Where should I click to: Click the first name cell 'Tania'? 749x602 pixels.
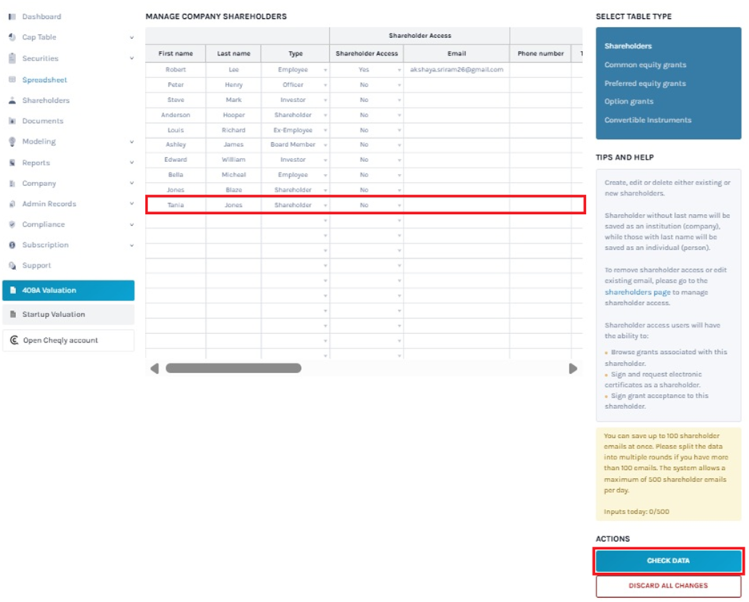coord(176,205)
